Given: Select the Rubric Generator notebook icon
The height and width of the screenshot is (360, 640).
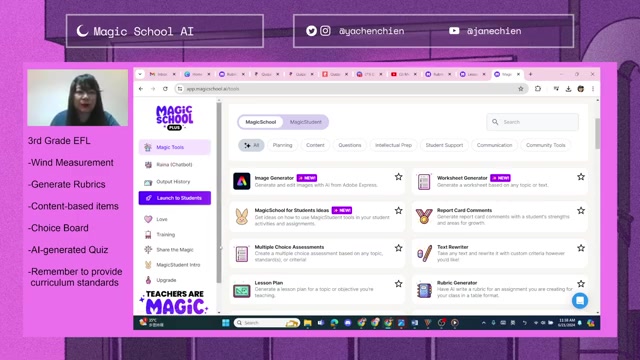Looking at the screenshot, I should coord(424,290).
